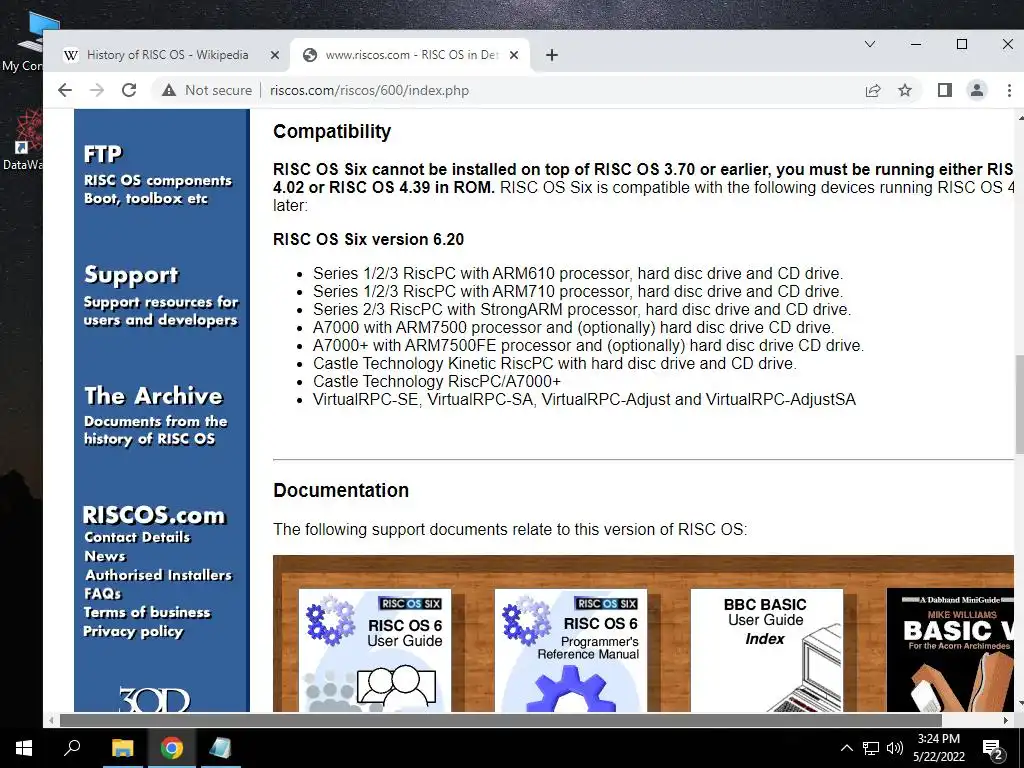Open the Support sidebar section
1024x768 pixels.
(131, 275)
